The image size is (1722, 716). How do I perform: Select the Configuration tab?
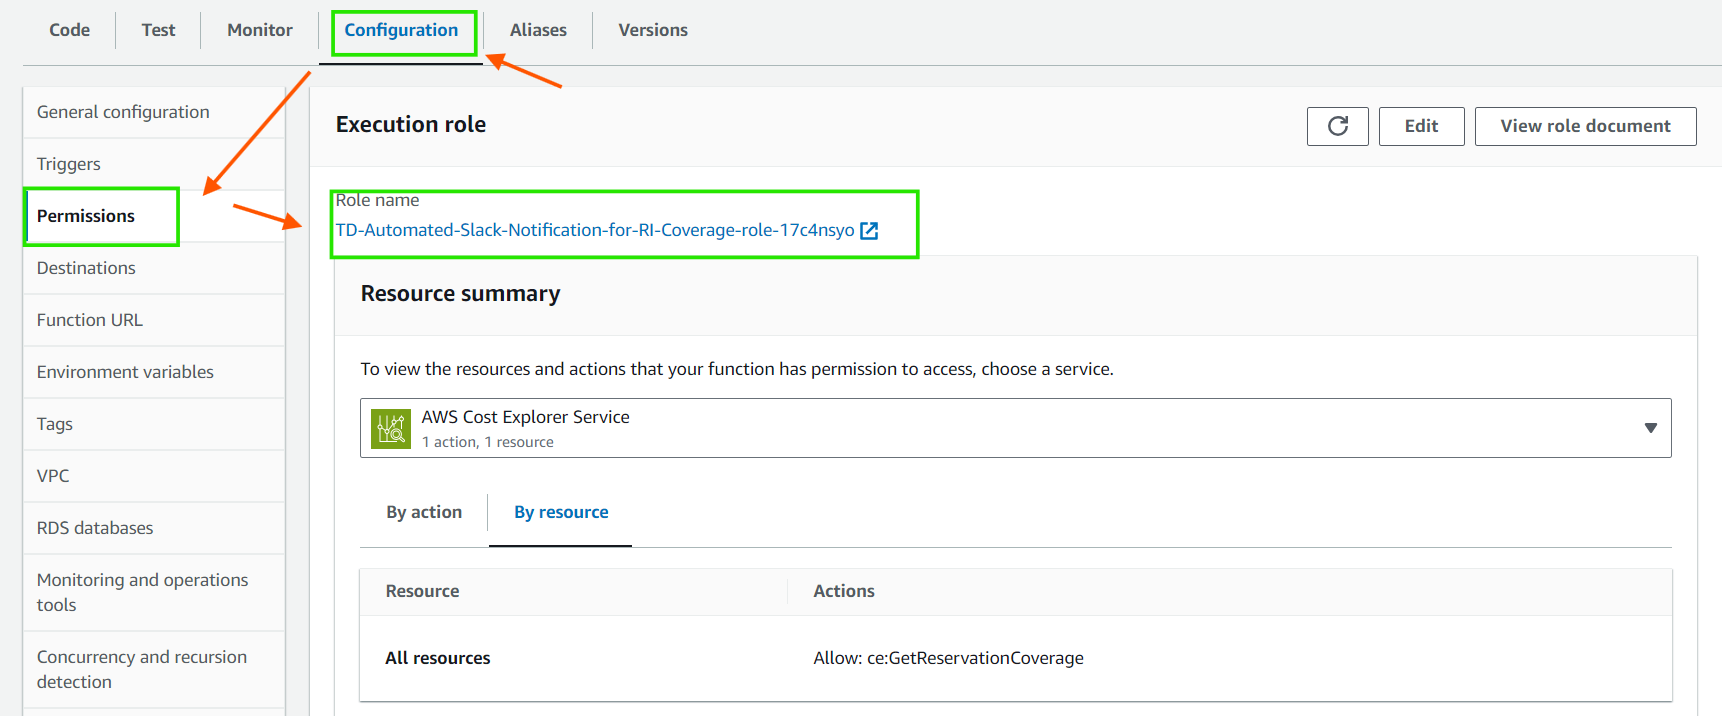pos(401,30)
